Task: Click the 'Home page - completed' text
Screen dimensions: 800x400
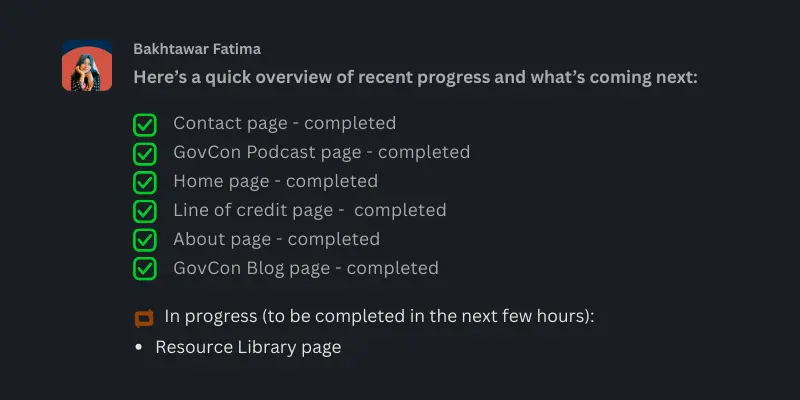Action: (x=275, y=182)
